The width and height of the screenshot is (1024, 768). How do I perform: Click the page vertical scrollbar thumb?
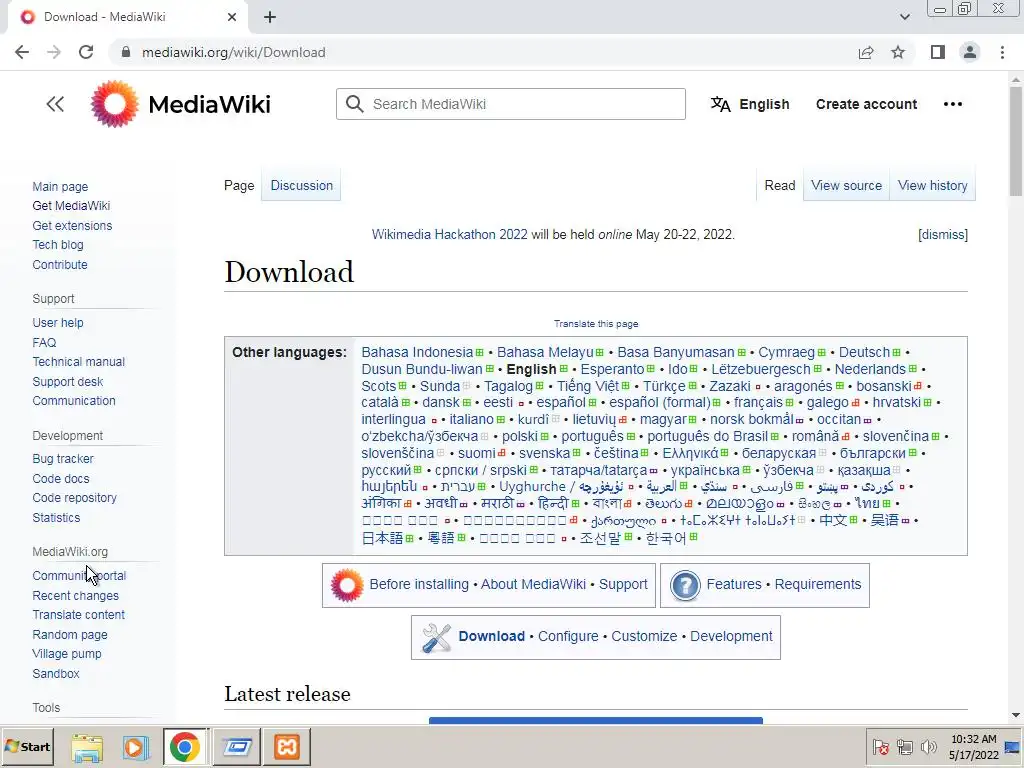click(1016, 141)
